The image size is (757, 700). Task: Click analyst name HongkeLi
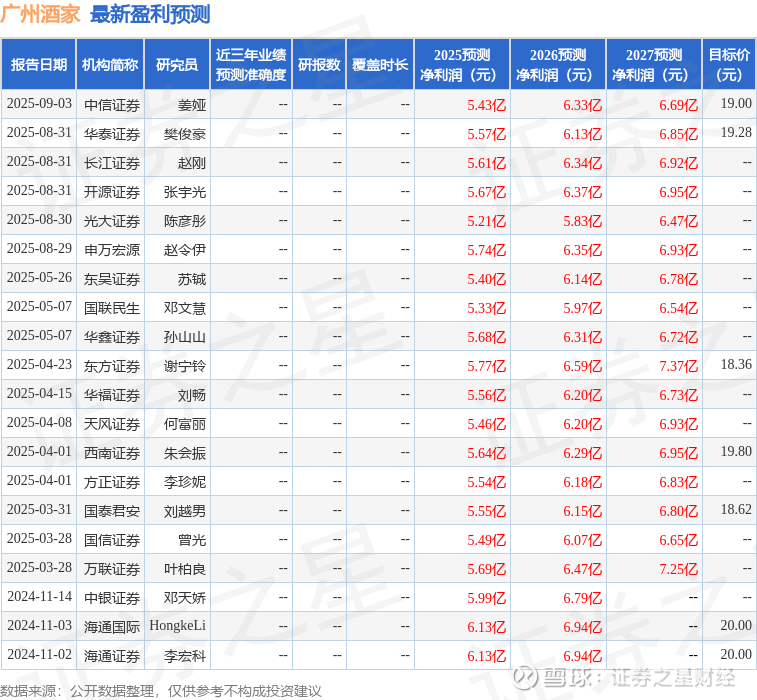(x=178, y=626)
